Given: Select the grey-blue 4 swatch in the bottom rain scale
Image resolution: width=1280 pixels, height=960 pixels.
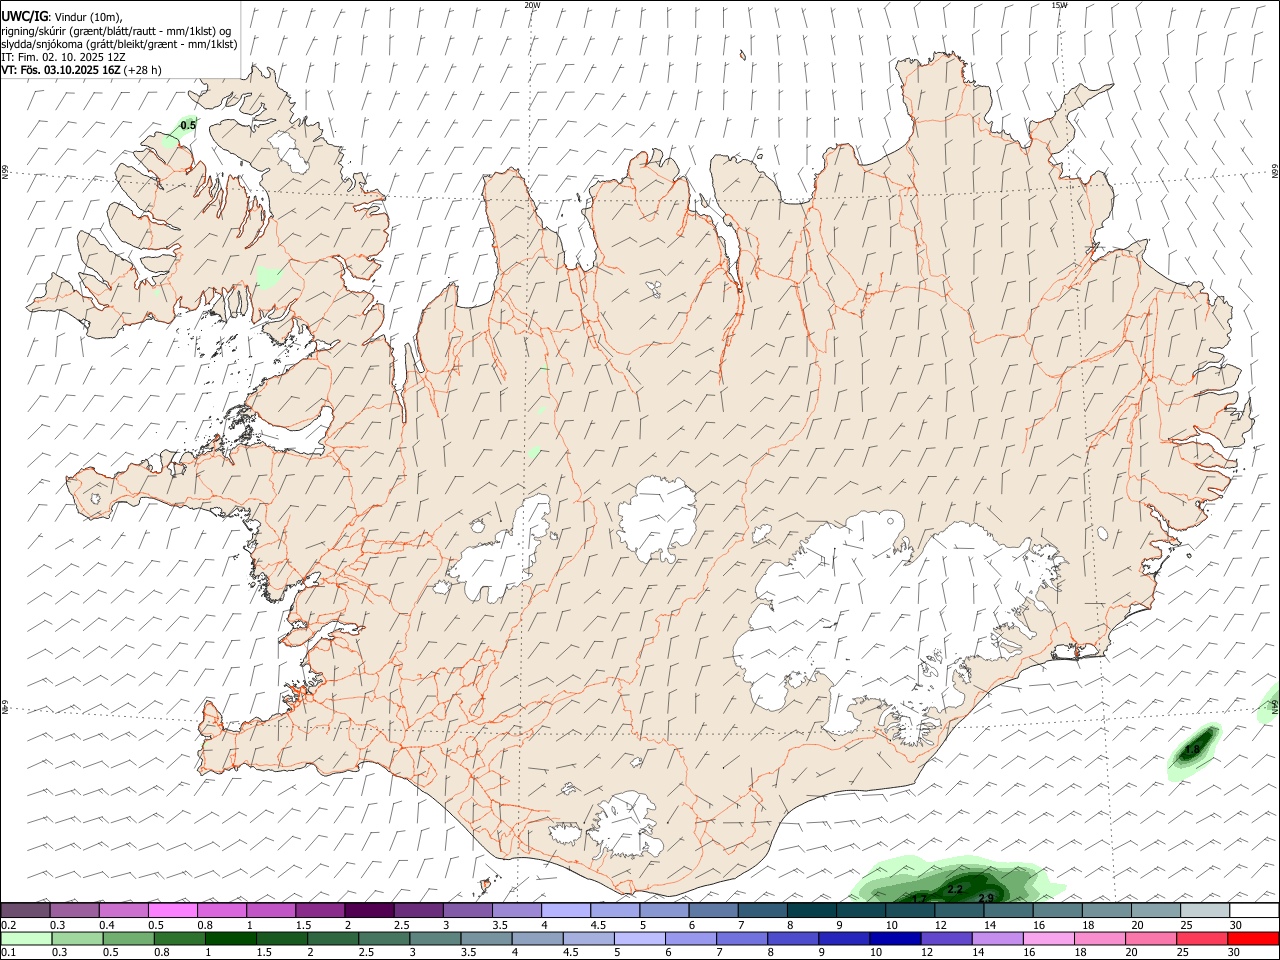Looking at the screenshot, I should pos(538,939).
